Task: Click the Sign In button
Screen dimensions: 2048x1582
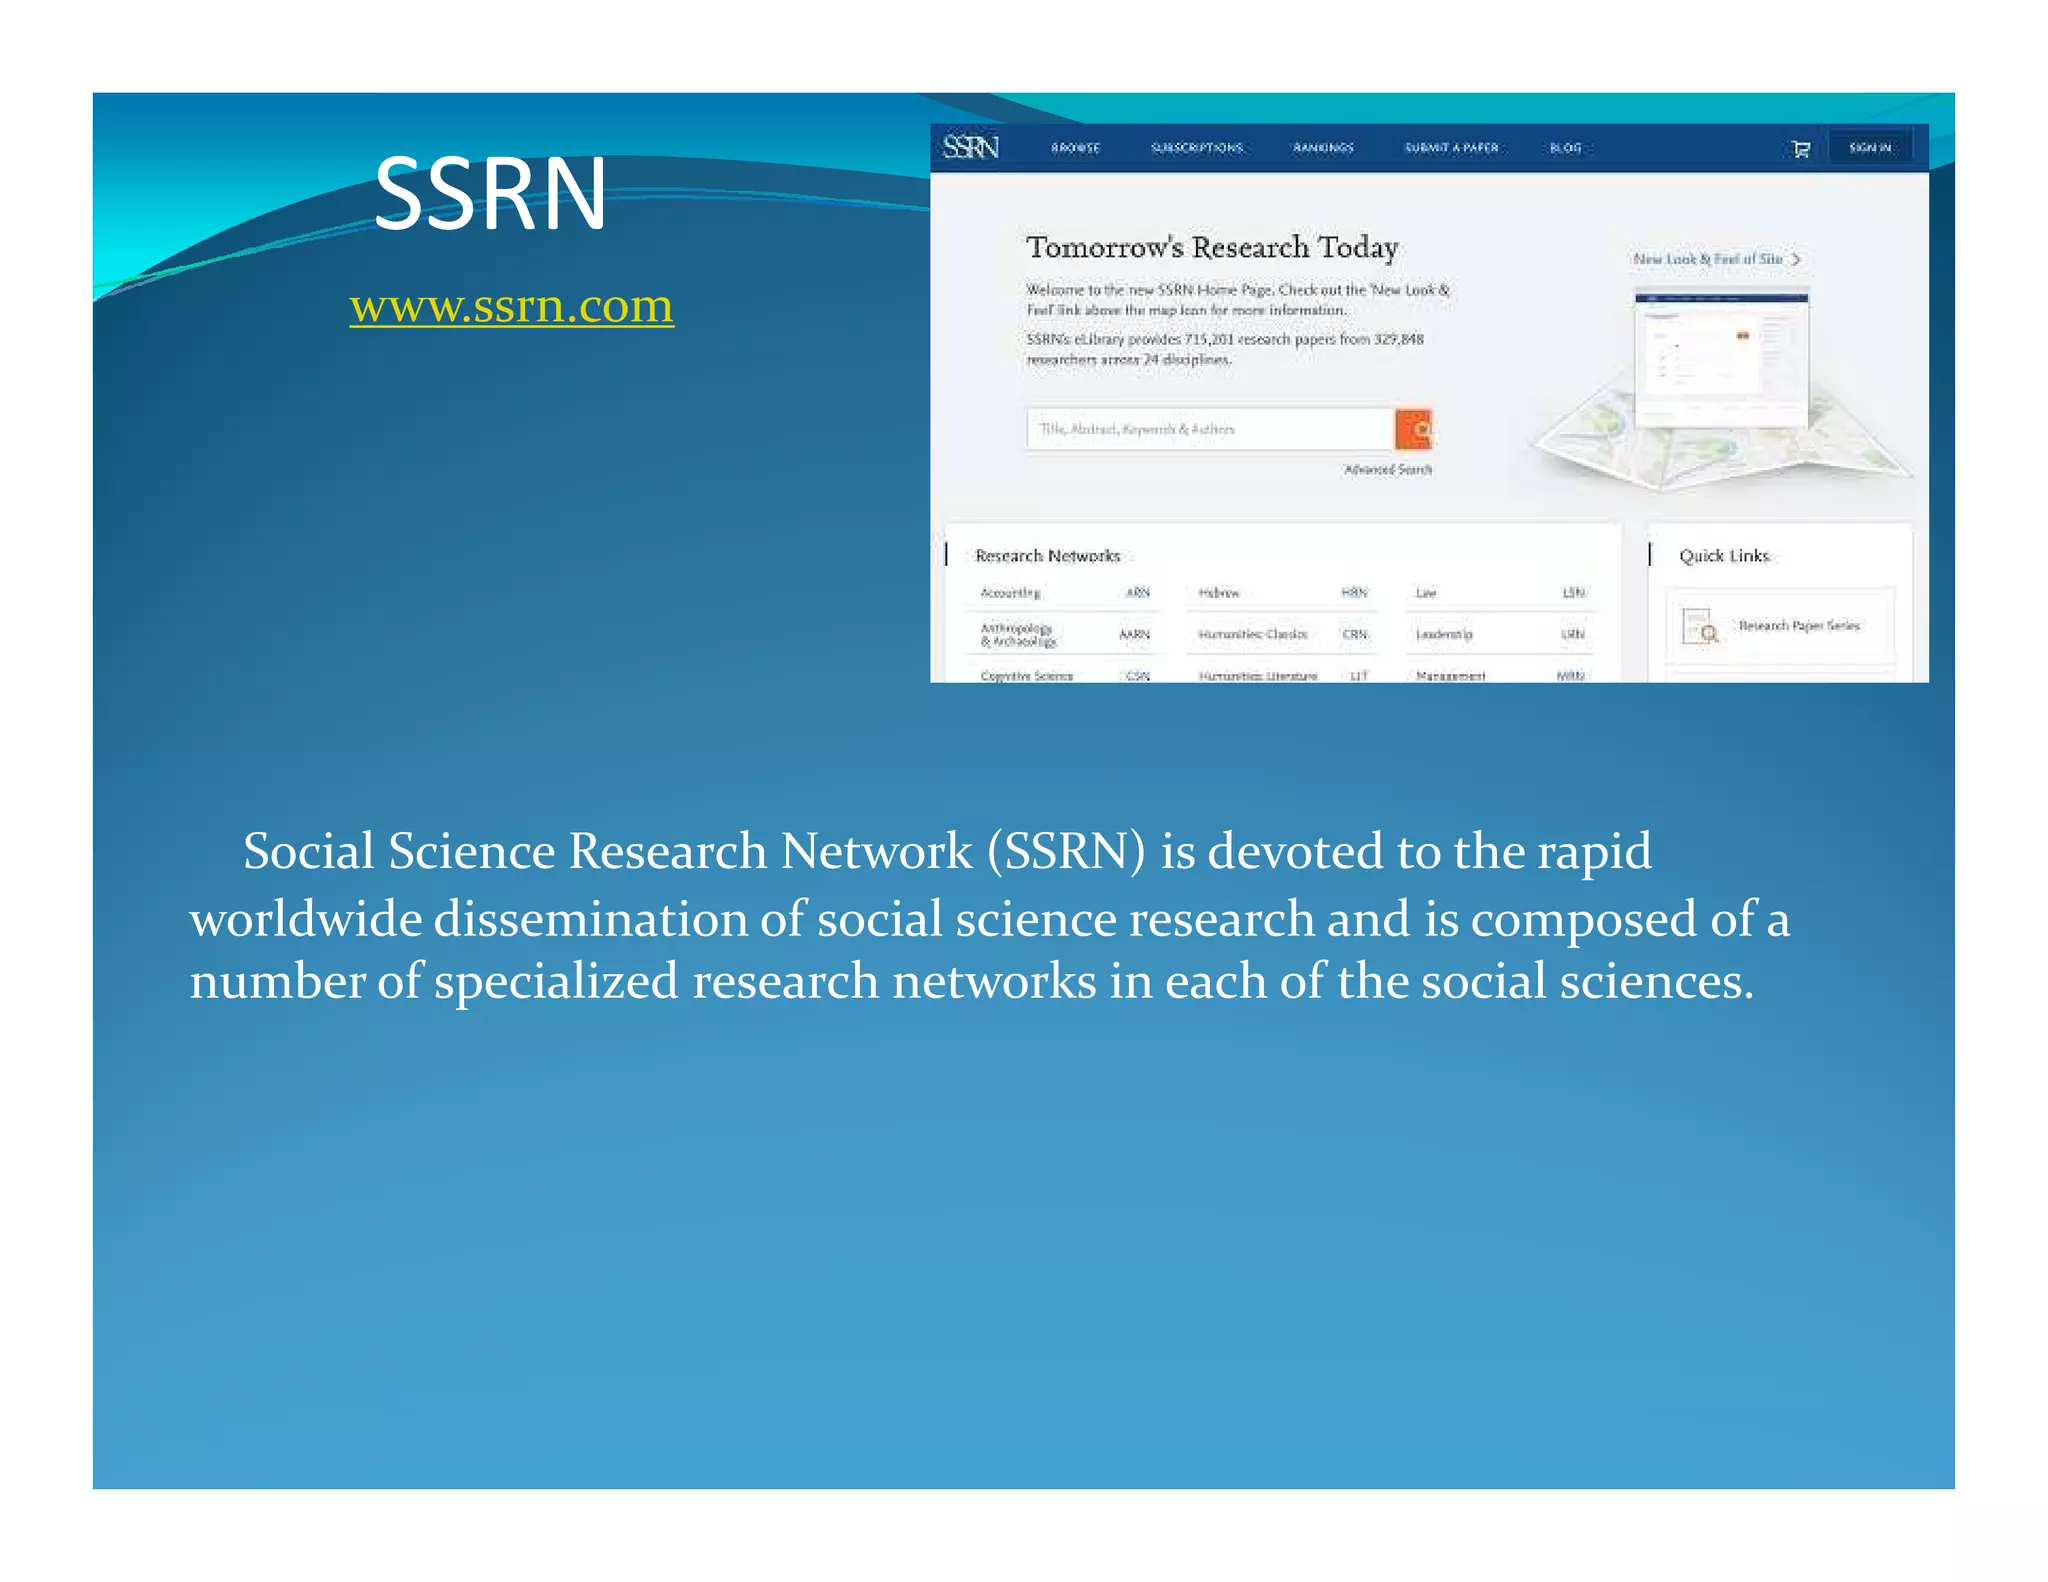Action: pos(1870,147)
